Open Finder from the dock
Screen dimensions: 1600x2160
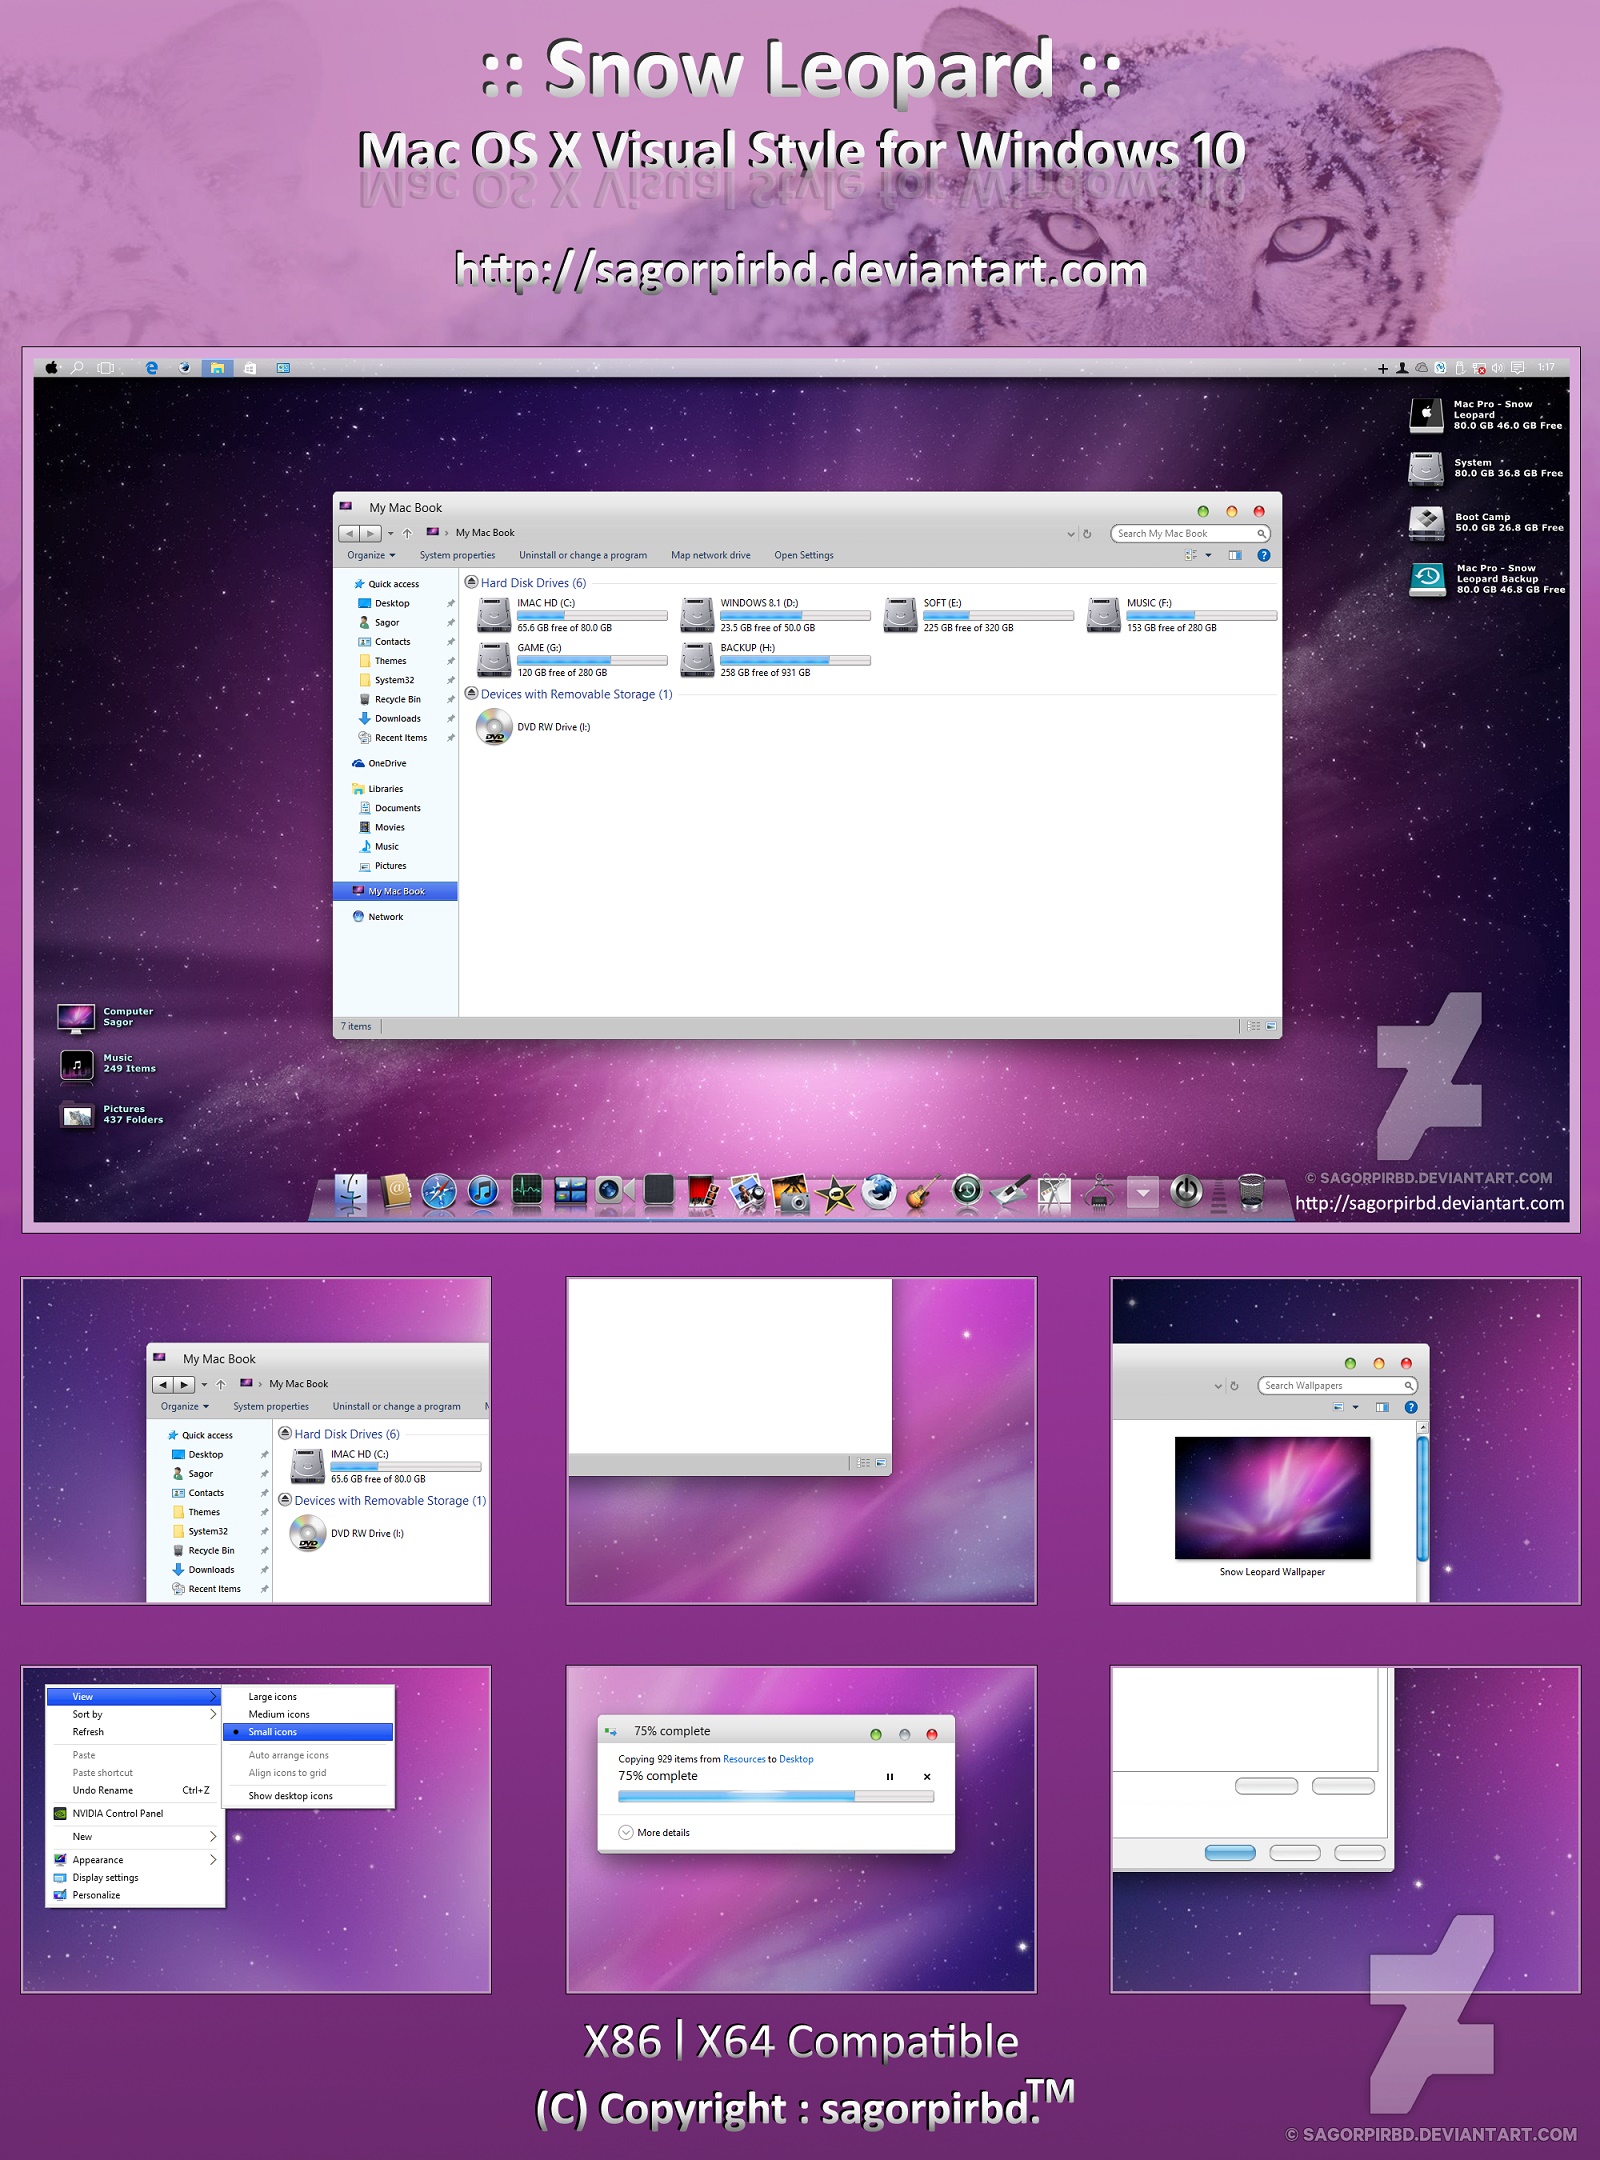pos(350,1192)
